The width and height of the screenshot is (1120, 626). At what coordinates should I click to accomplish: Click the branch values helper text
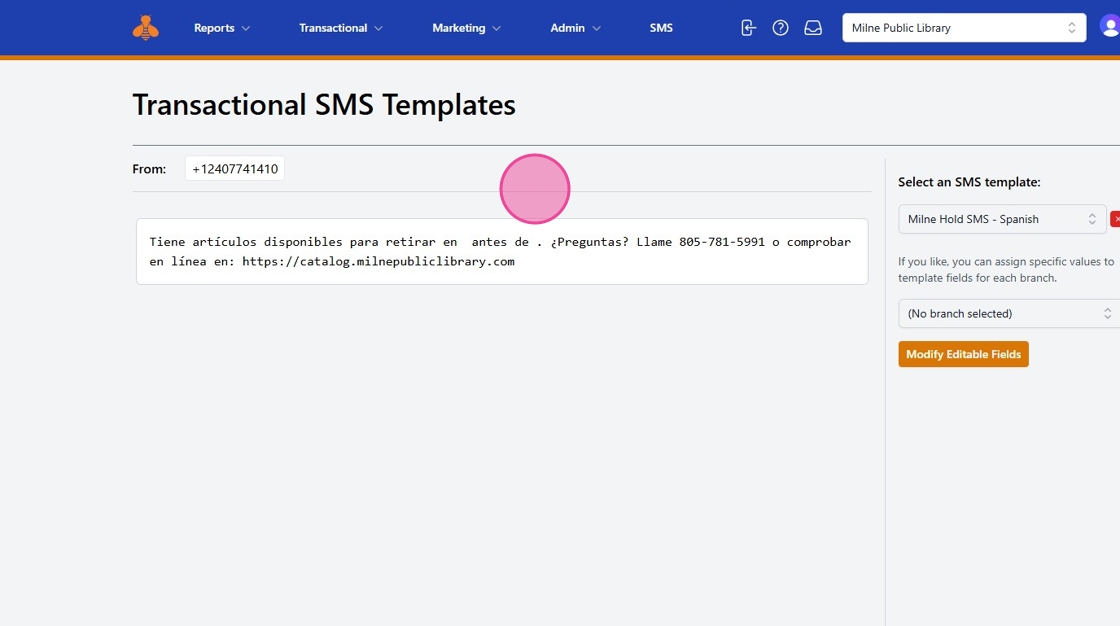(1006, 269)
